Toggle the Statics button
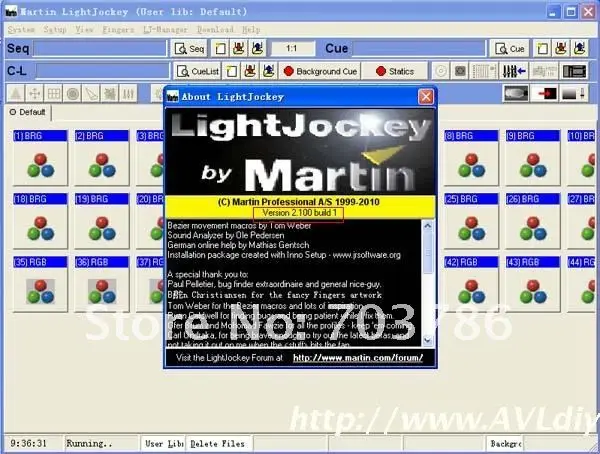Screen dimensions: 600x454 point(395,71)
